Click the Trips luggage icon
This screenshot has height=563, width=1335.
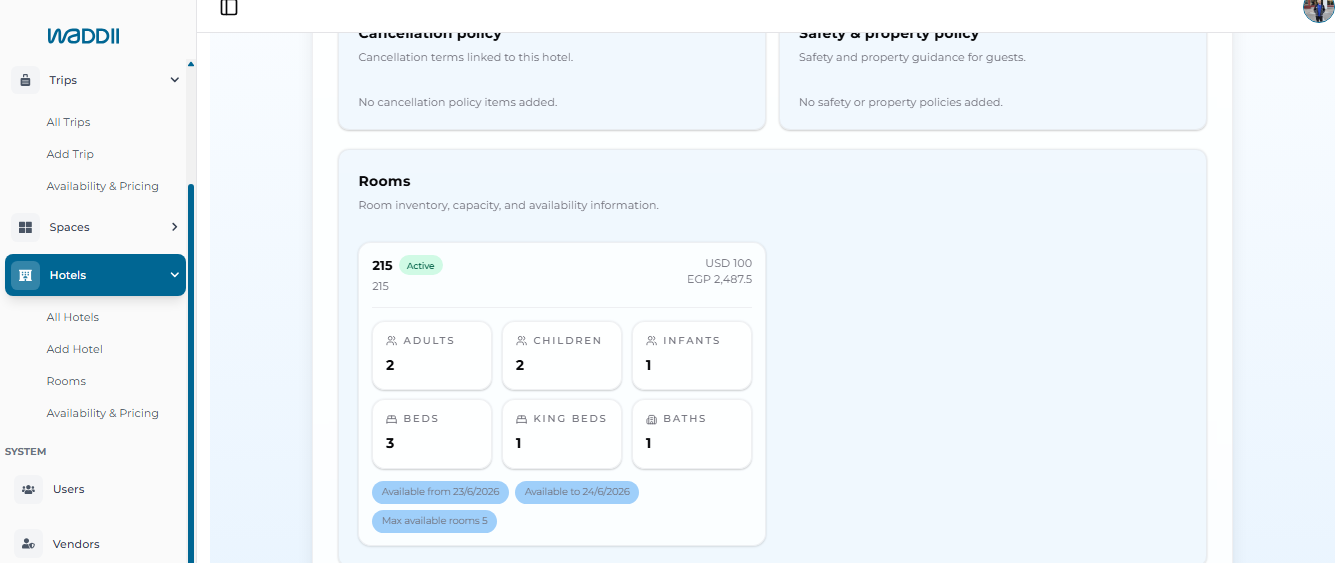click(26, 80)
